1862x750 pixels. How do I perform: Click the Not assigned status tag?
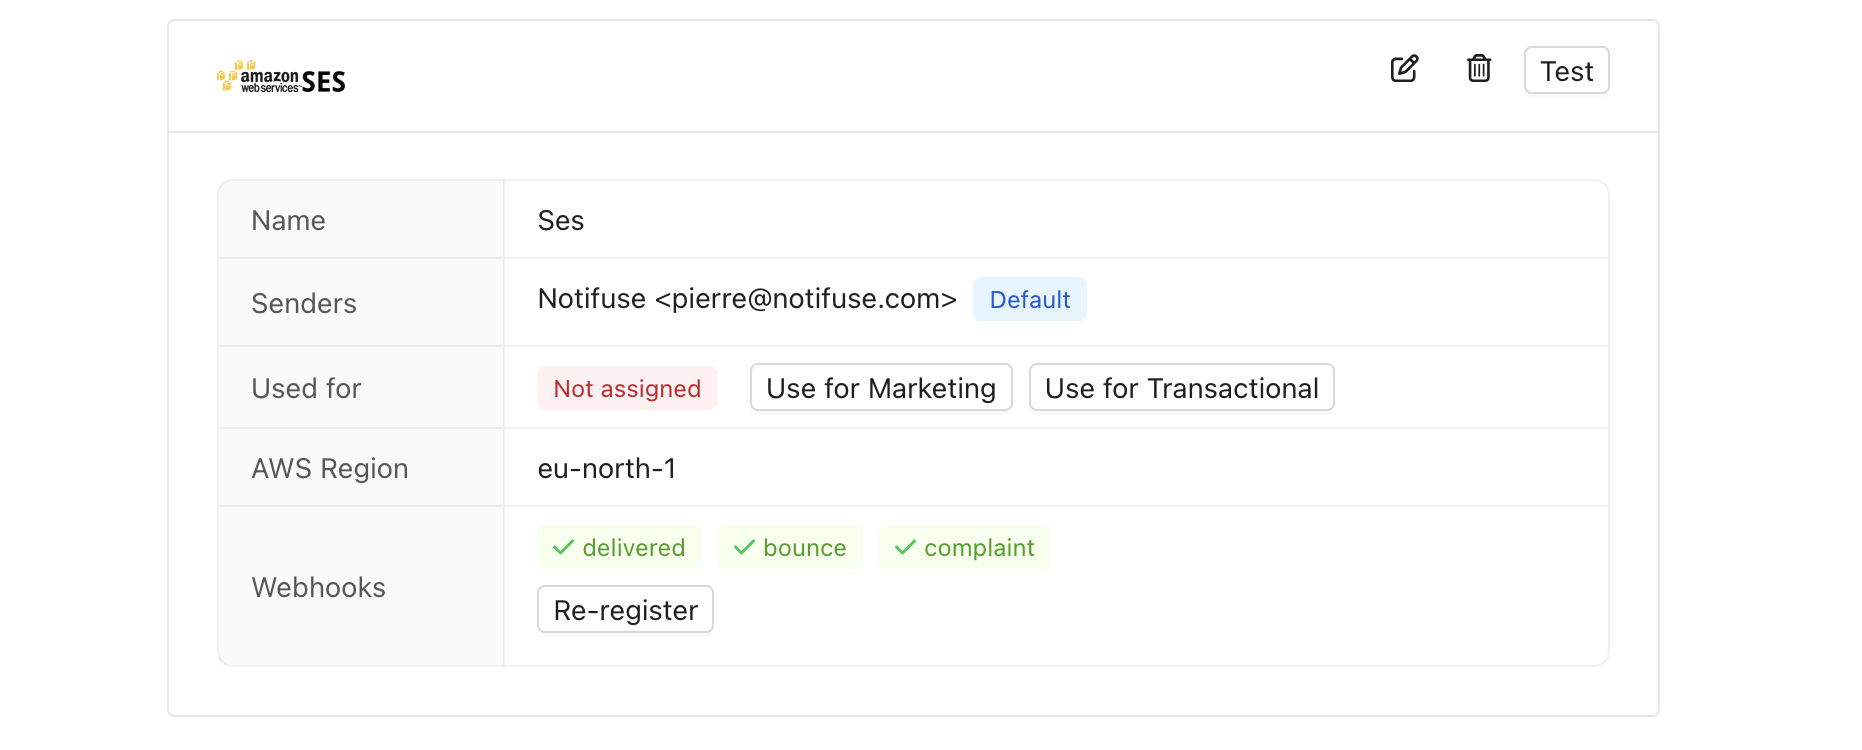(627, 388)
